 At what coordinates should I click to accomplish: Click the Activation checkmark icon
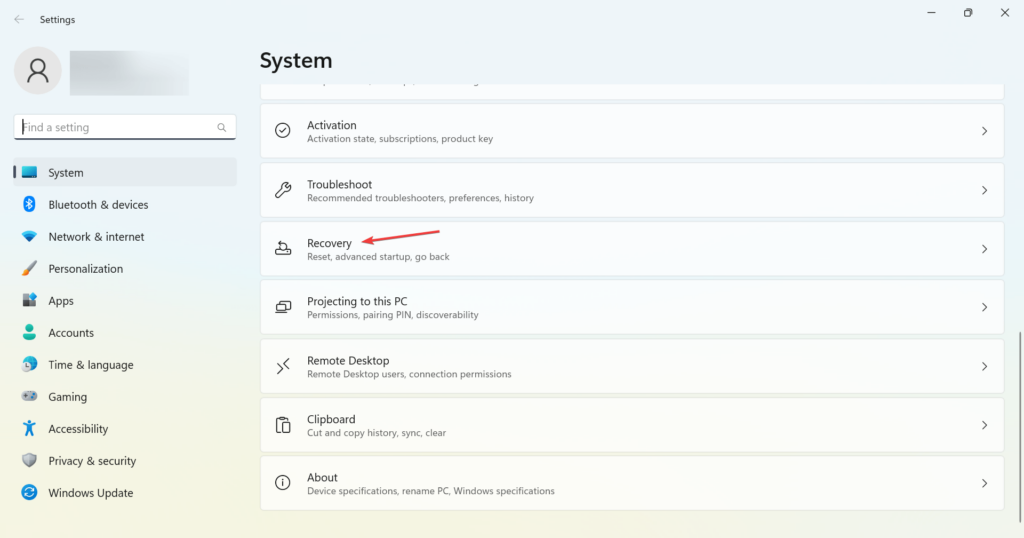(x=283, y=131)
